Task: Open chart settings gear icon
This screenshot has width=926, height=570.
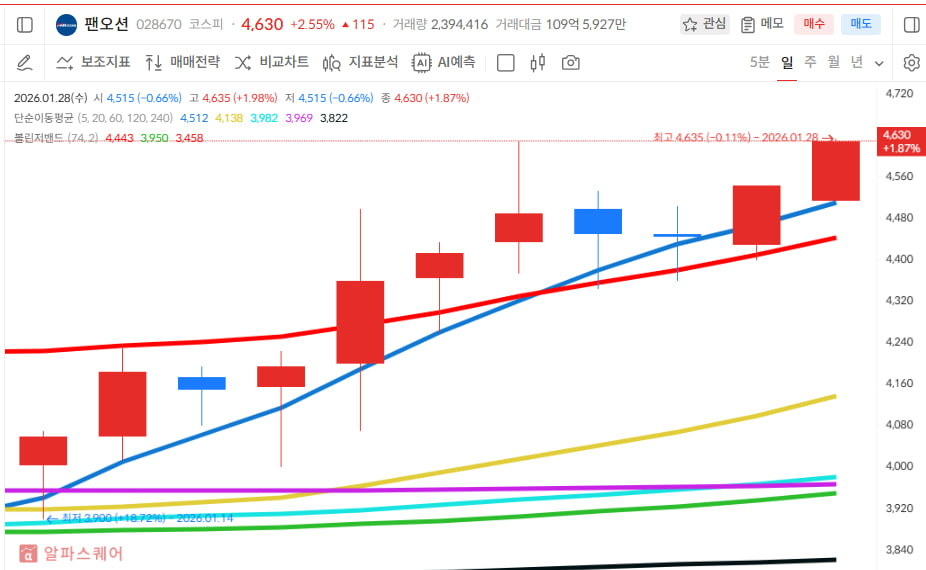Action: coord(911,63)
